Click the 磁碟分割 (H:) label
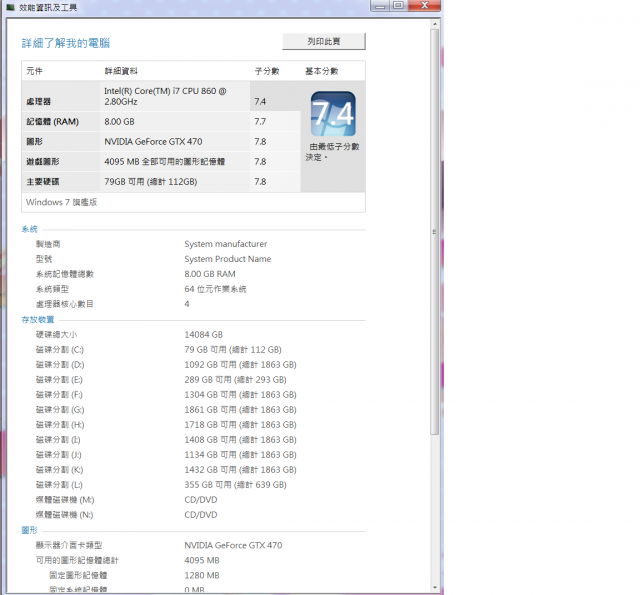This screenshot has height=595, width=640. 60,425
